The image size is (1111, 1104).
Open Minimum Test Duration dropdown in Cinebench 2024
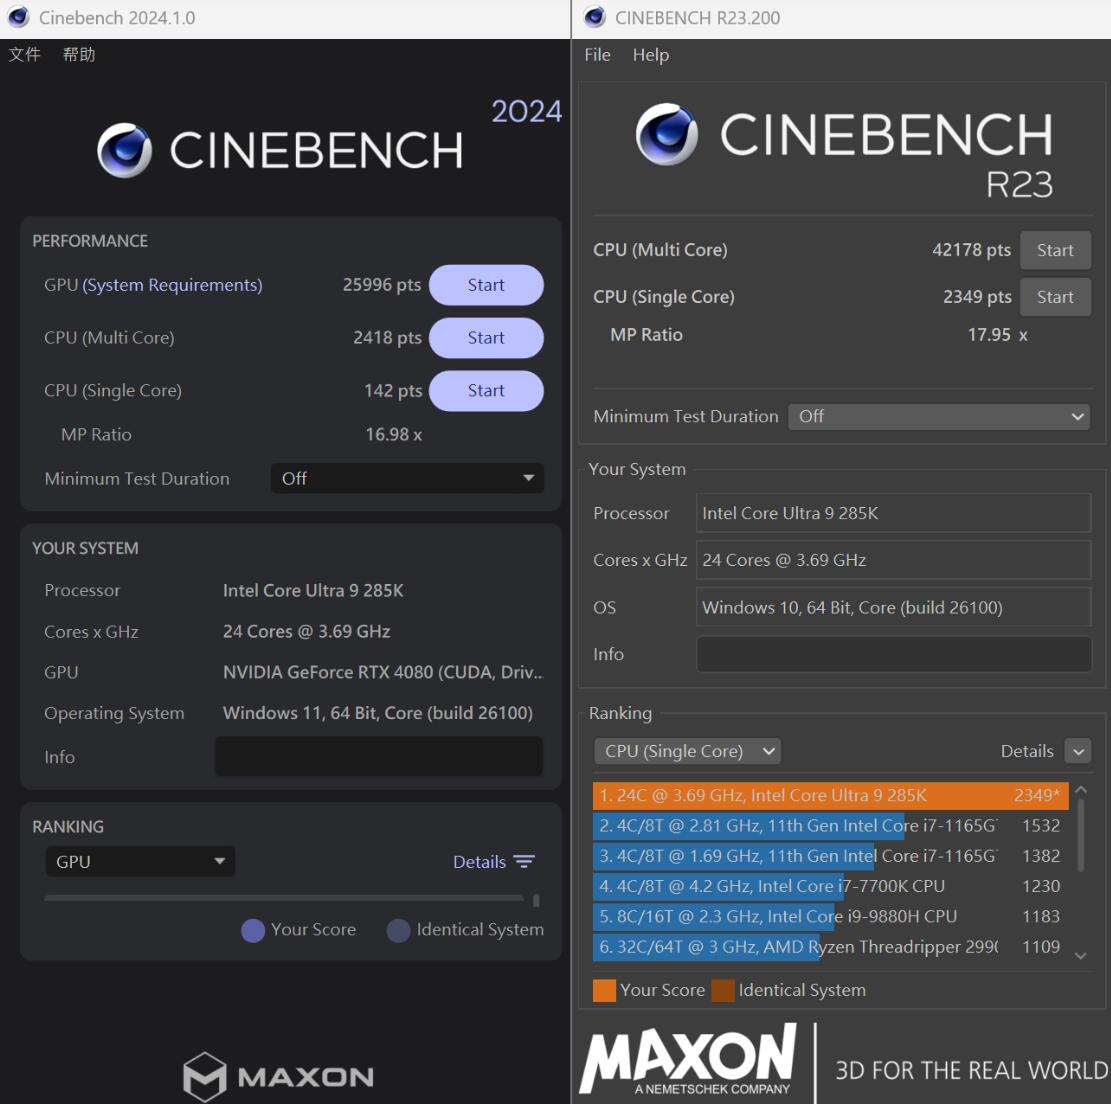pos(406,478)
